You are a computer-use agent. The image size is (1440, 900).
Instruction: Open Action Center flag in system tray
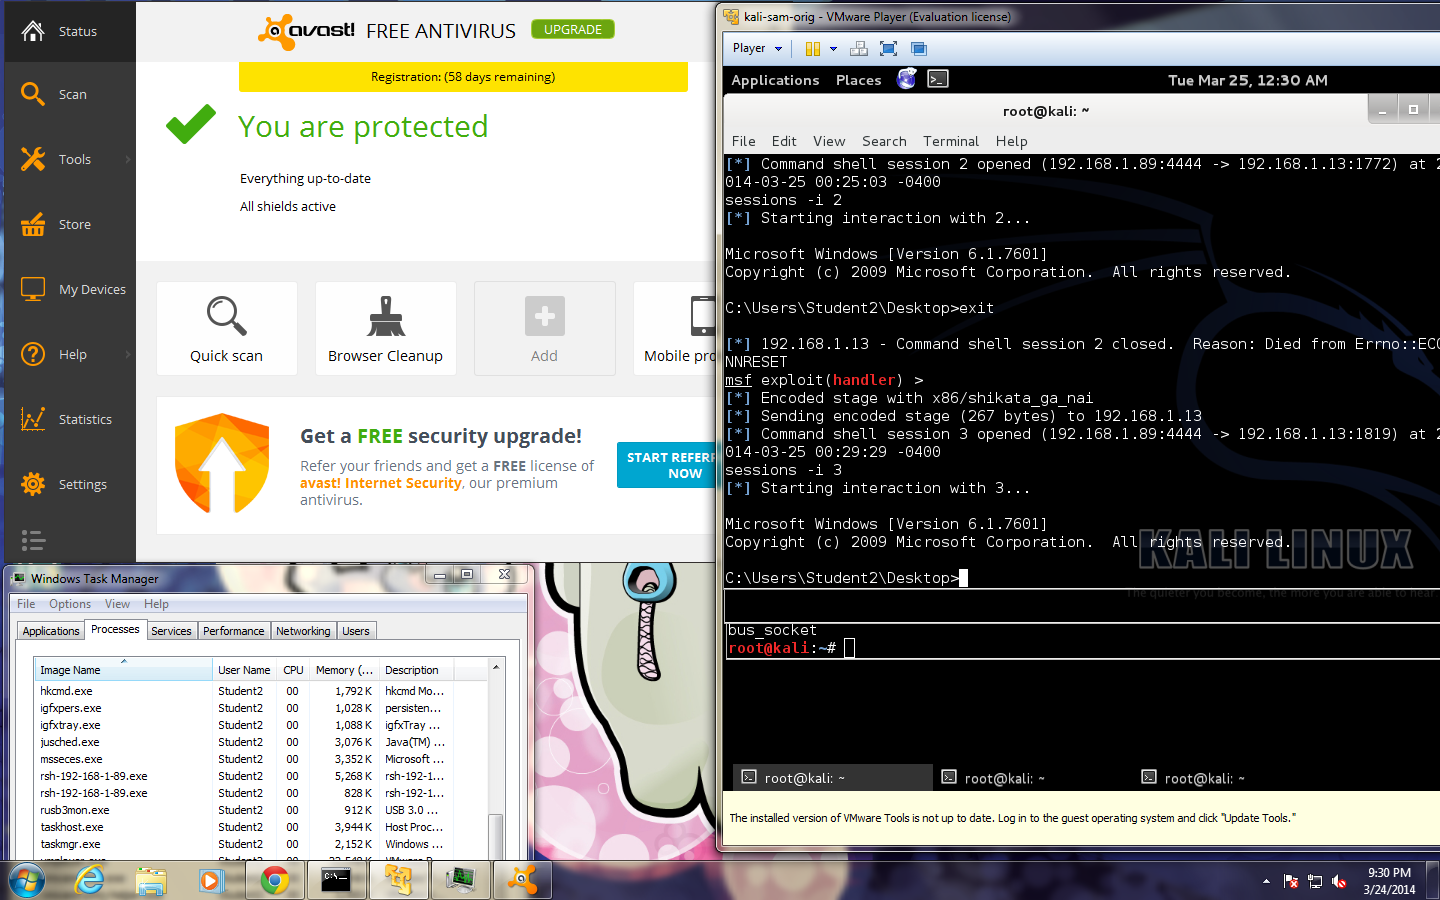(x=1291, y=881)
